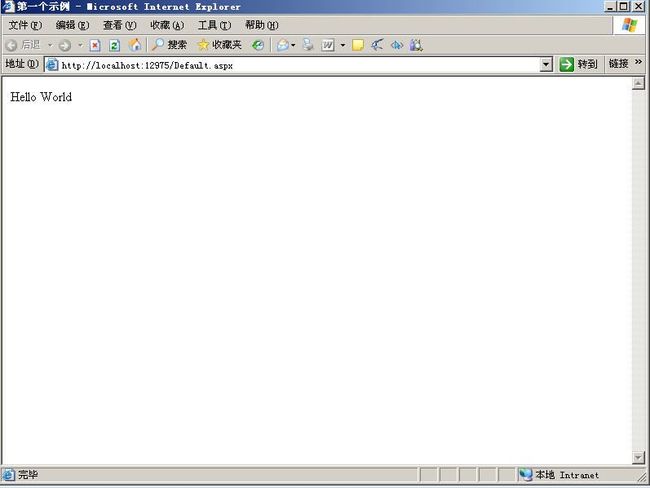The width and height of the screenshot is (650, 488).
Task: Open the Back button history dropdown arrow
Action: (x=50, y=45)
